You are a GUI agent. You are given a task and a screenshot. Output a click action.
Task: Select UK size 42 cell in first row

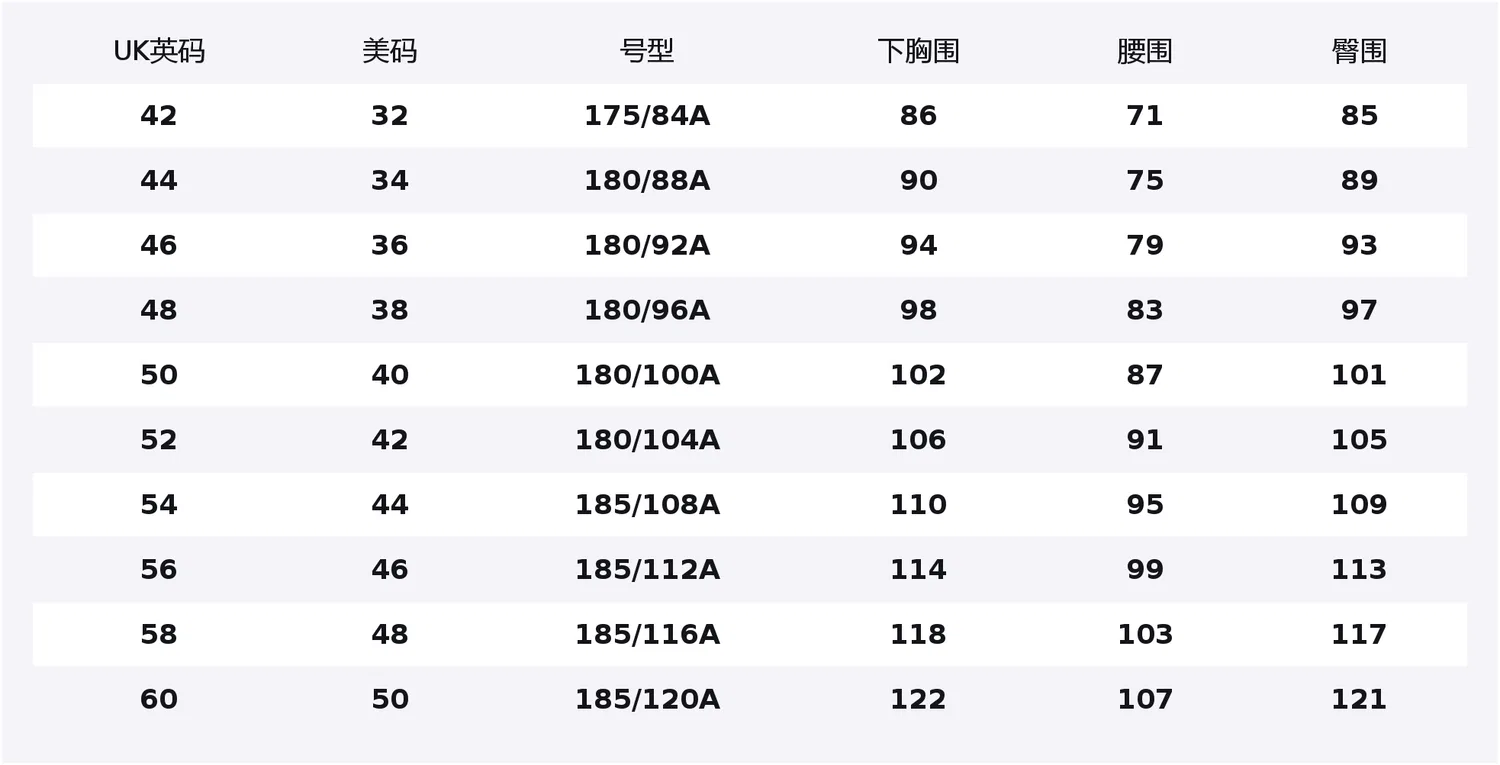[x=159, y=116]
